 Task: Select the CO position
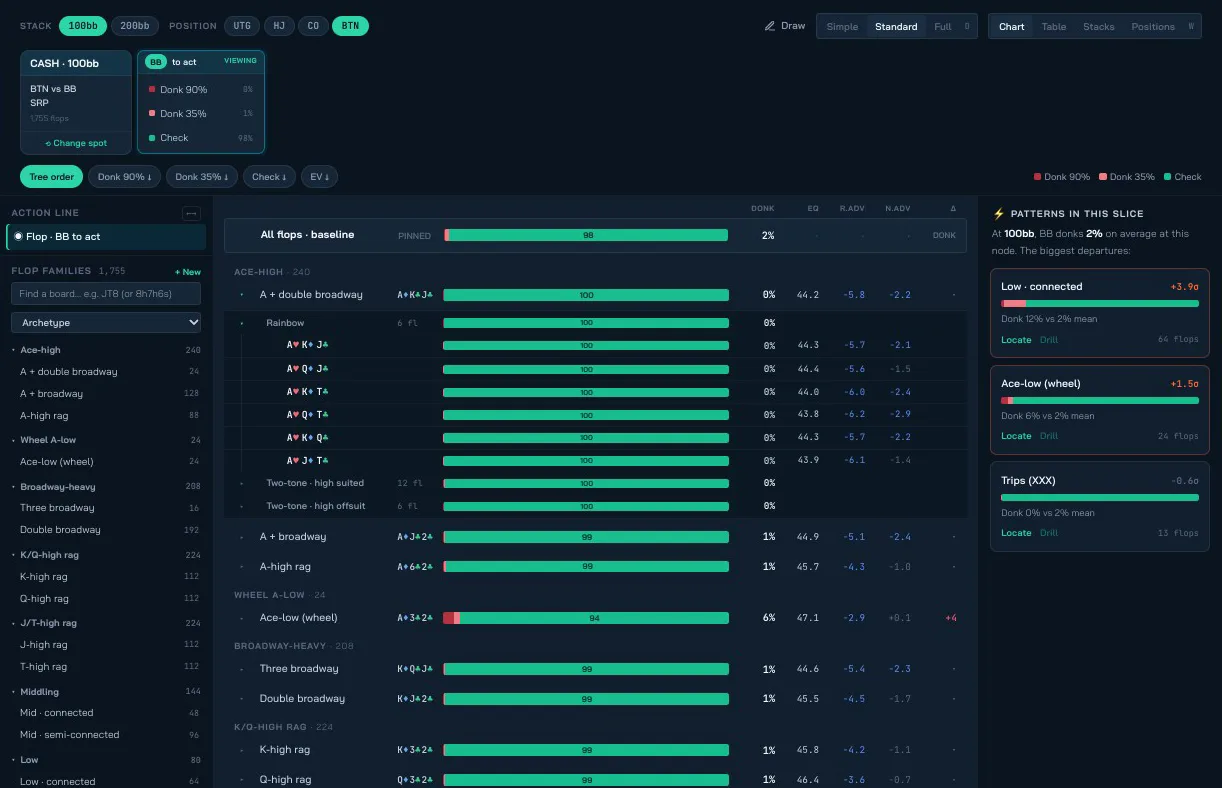(313, 26)
